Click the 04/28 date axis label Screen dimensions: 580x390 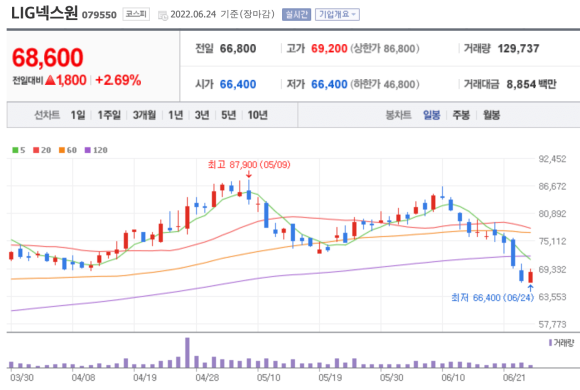coord(207,378)
